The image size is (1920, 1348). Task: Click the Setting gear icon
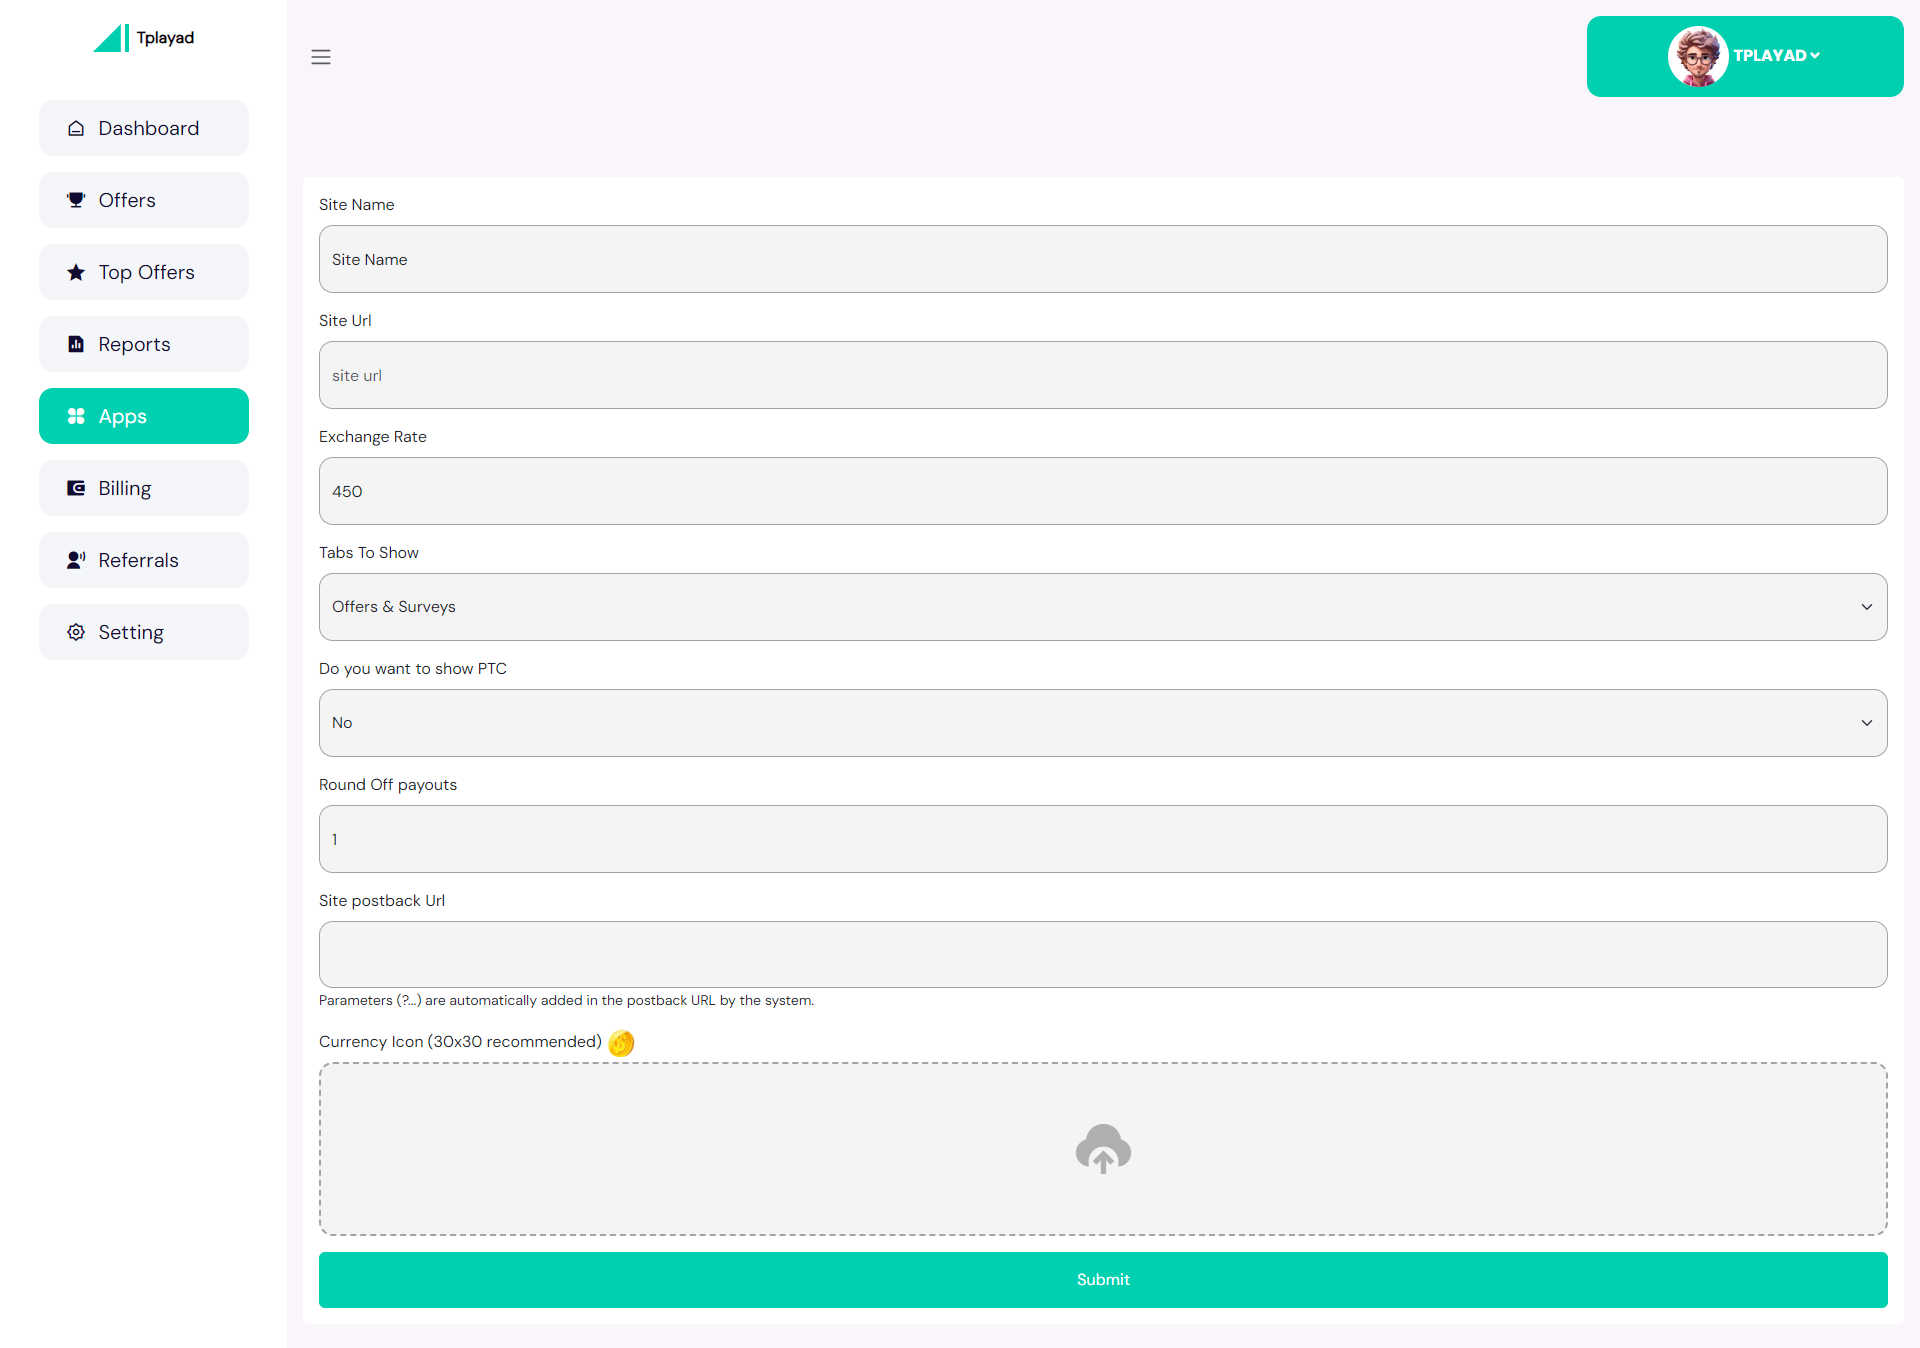coord(76,632)
